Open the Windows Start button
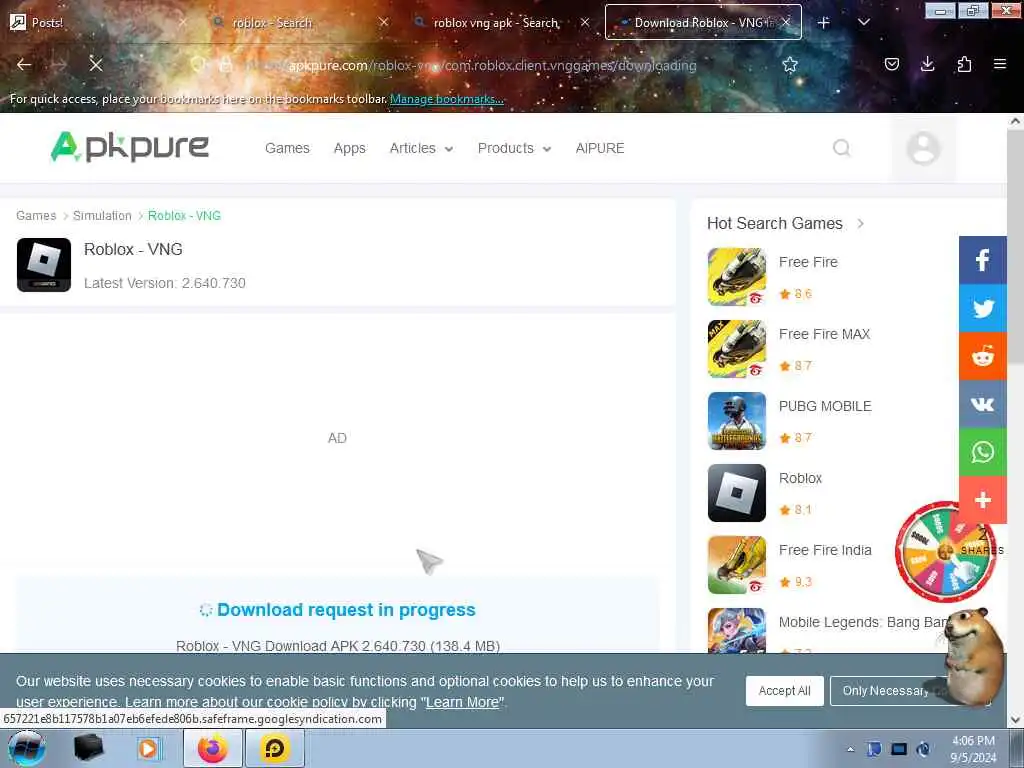The width and height of the screenshot is (1024, 768). tap(27, 748)
